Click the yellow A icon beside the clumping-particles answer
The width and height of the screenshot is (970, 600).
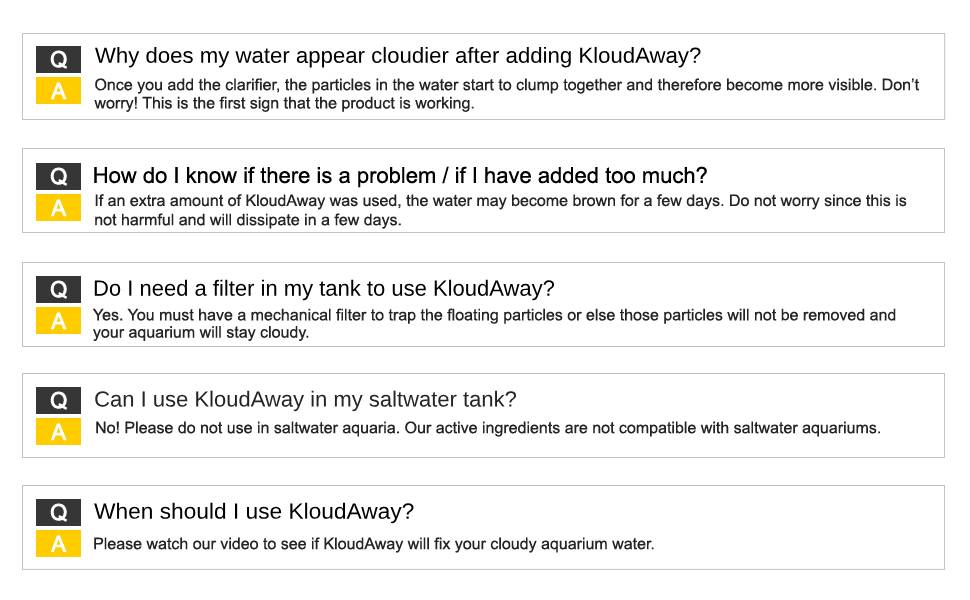click(x=58, y=91)
